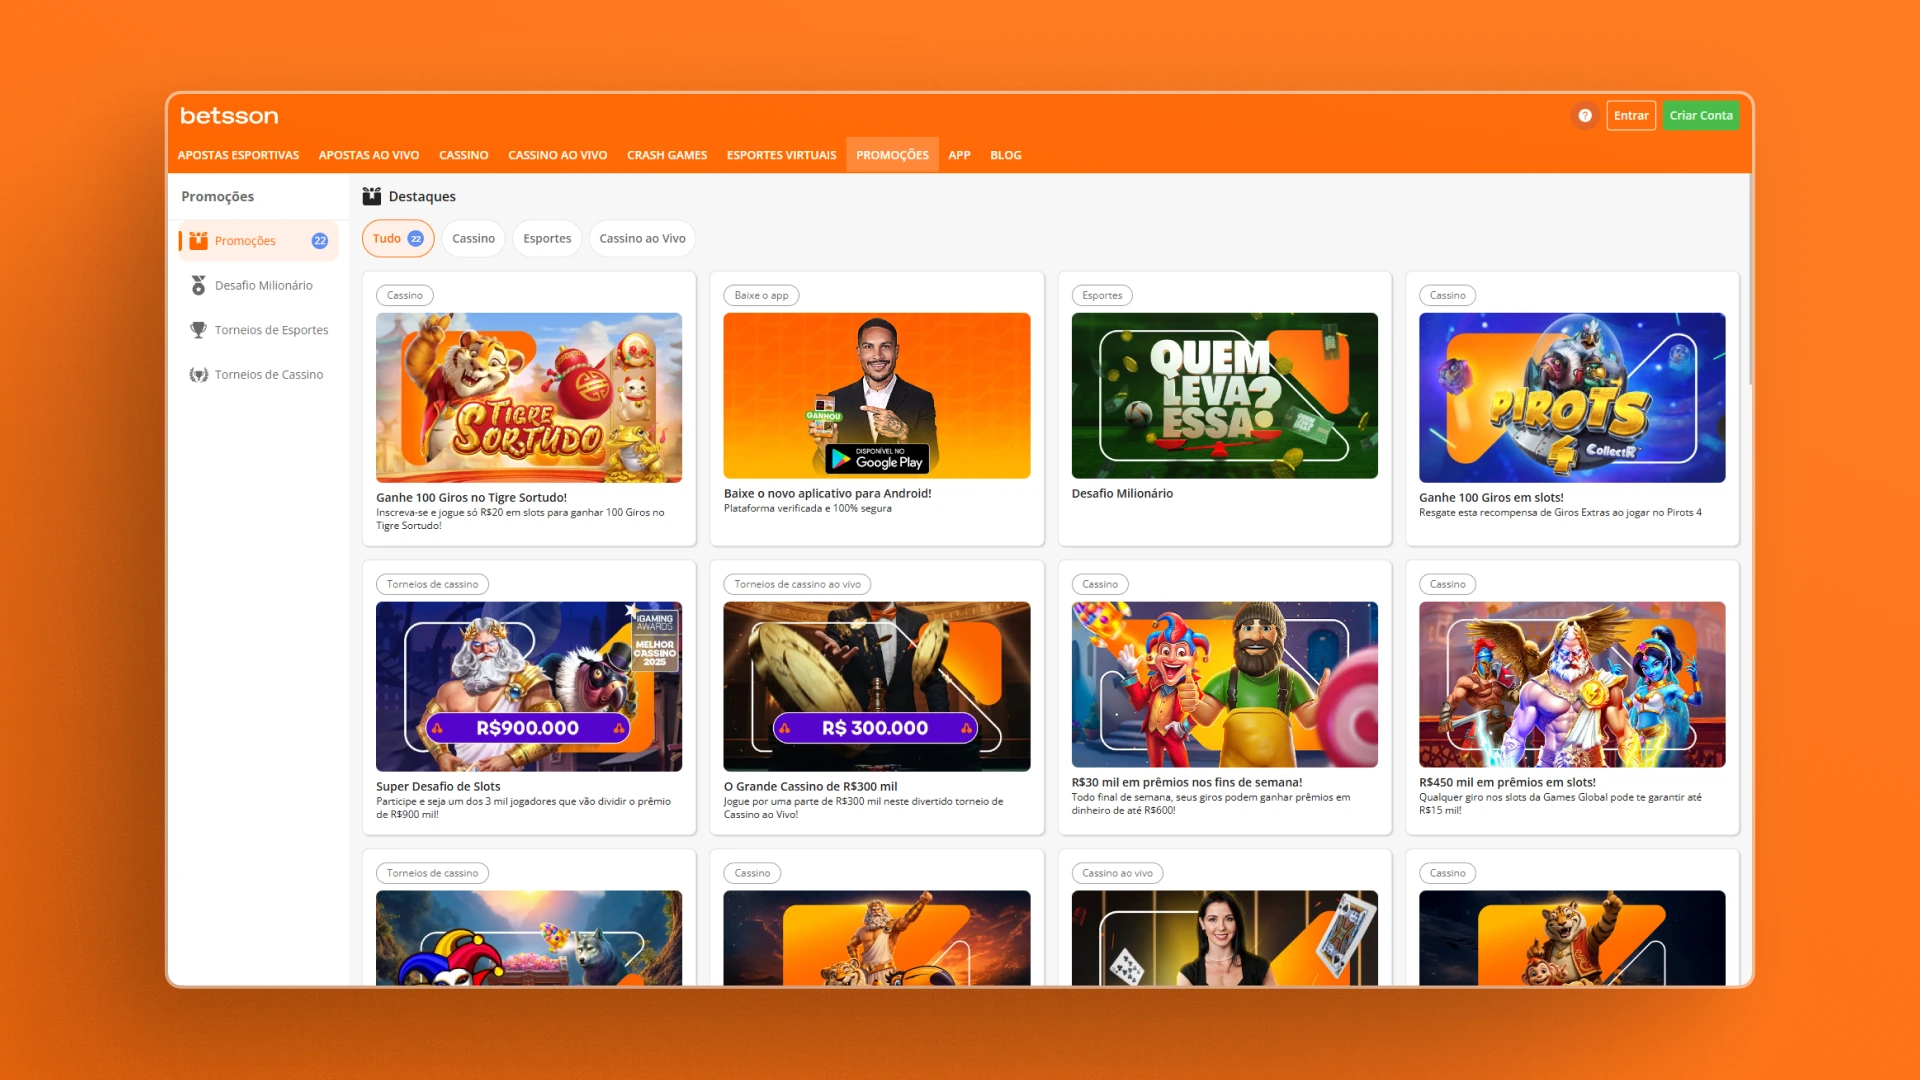Screen dimensions: 1920x1080
Task: Select the Tudo filter chip
Action: [x=397, y=239]
